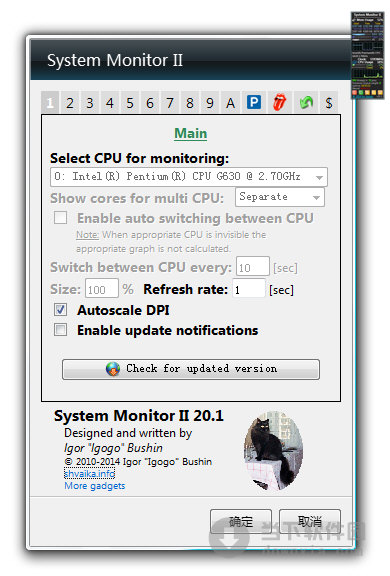The height and width of the screenshot is (576, 390).
Task: Switch to settings tab 7
Action: [170, 102]
